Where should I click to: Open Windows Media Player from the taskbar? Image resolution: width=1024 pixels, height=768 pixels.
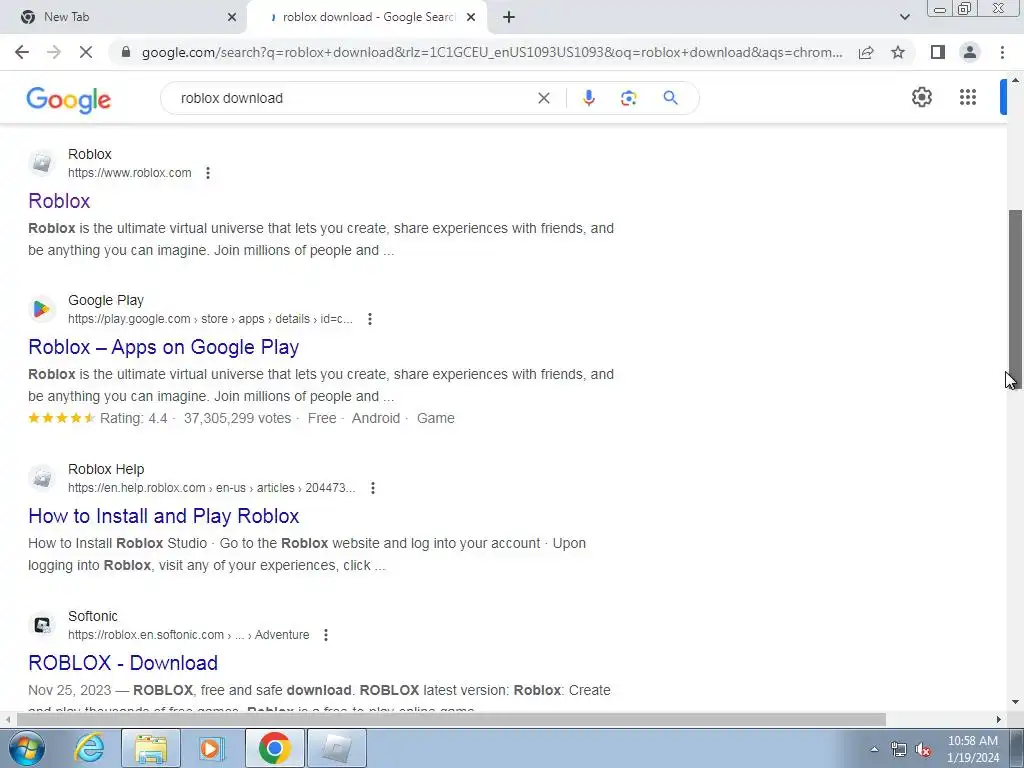pos(211,748)
